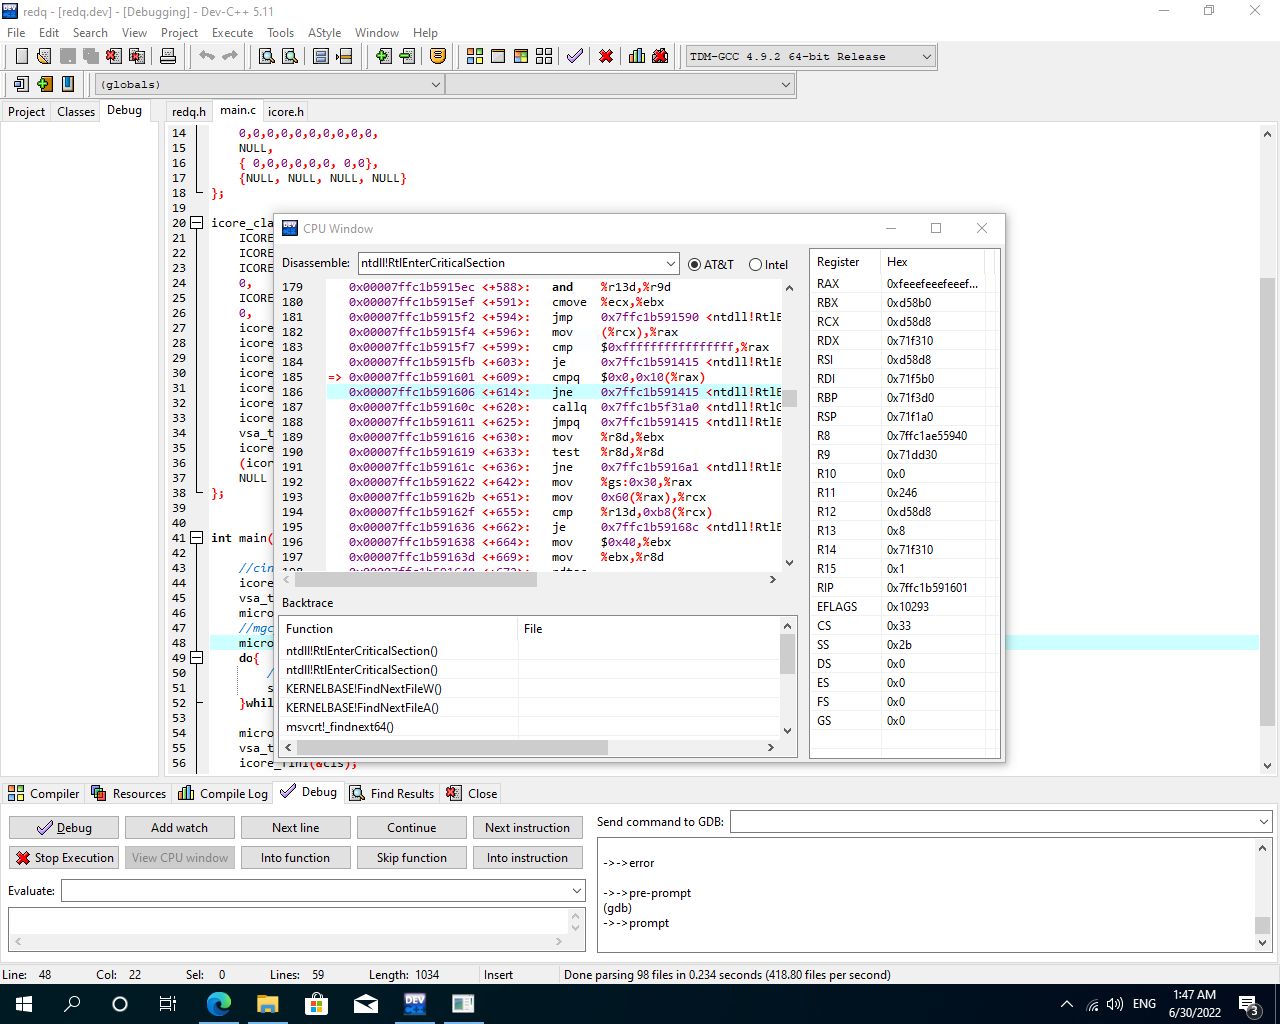Open the Execute menu
Image resolution: width=1280 pixels, height=1024 pixels.
(232, 32)
